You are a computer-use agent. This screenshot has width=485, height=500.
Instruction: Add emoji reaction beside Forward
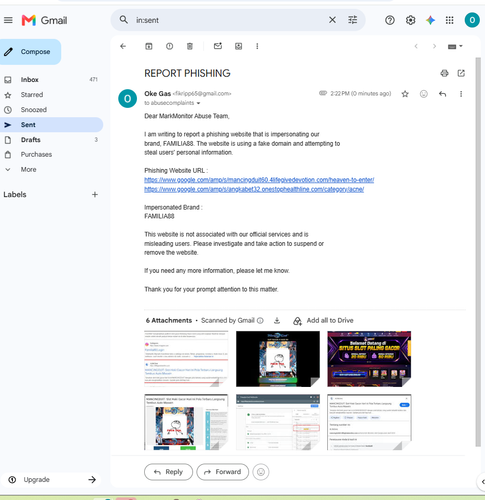coord(261,472)
